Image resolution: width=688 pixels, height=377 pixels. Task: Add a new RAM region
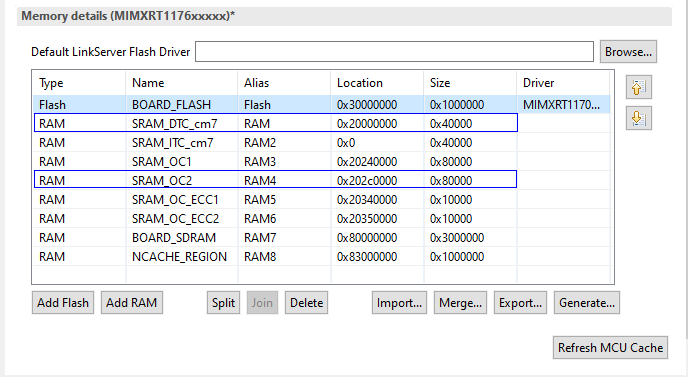tap(132, 303)
